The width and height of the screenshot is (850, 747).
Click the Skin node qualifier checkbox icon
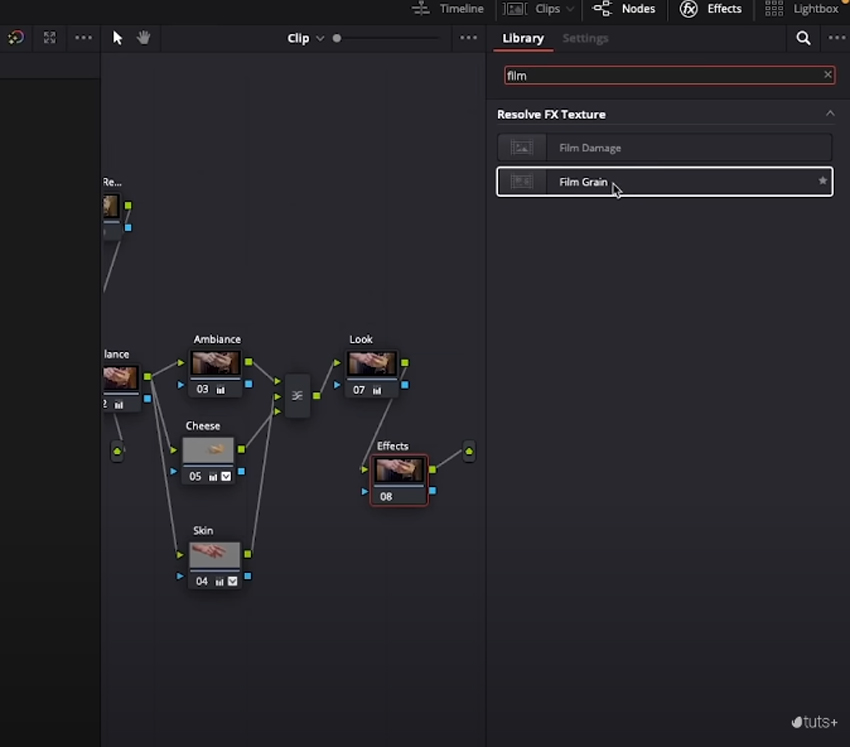pos(233,581)
